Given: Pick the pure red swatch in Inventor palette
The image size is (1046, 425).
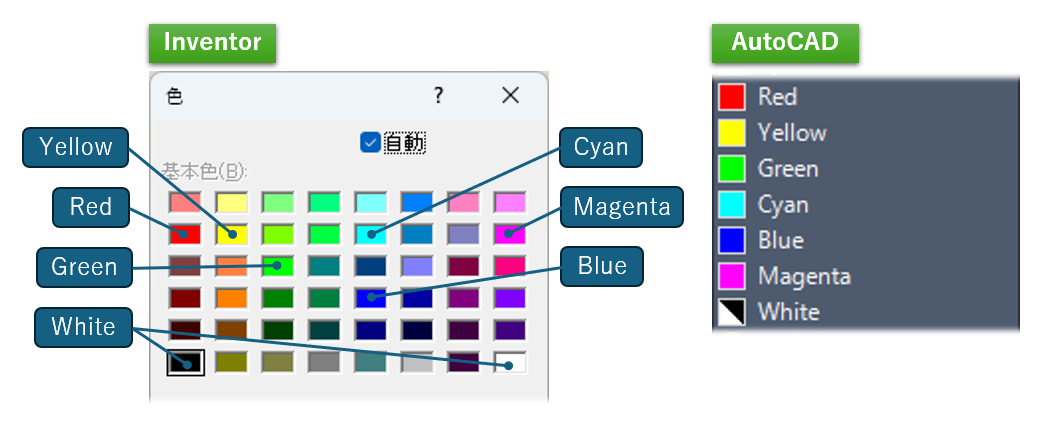Looking at the screenshot, I should tap(185, 234).
